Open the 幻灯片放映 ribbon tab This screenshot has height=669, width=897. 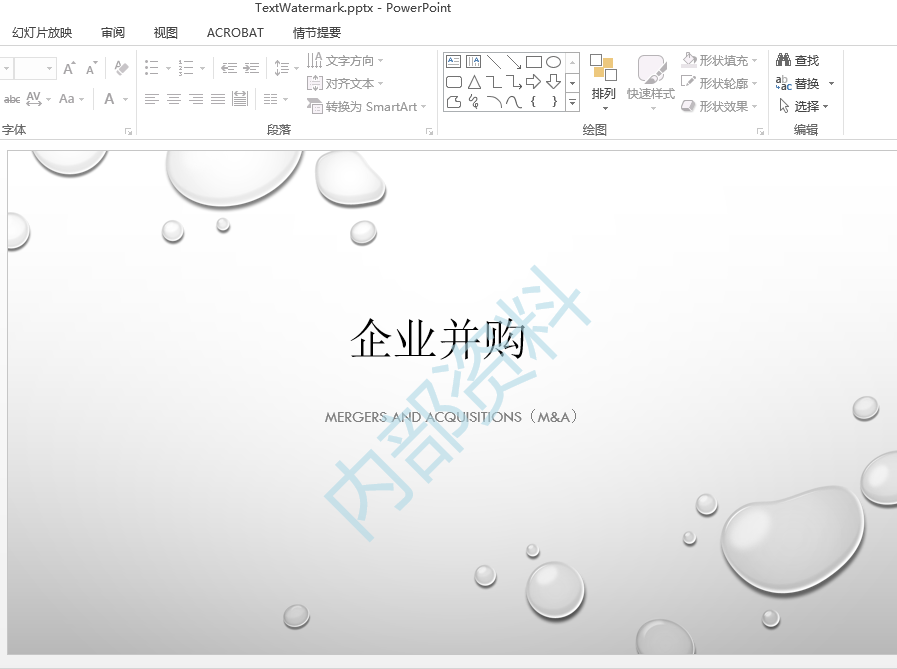tap(42, 33)
